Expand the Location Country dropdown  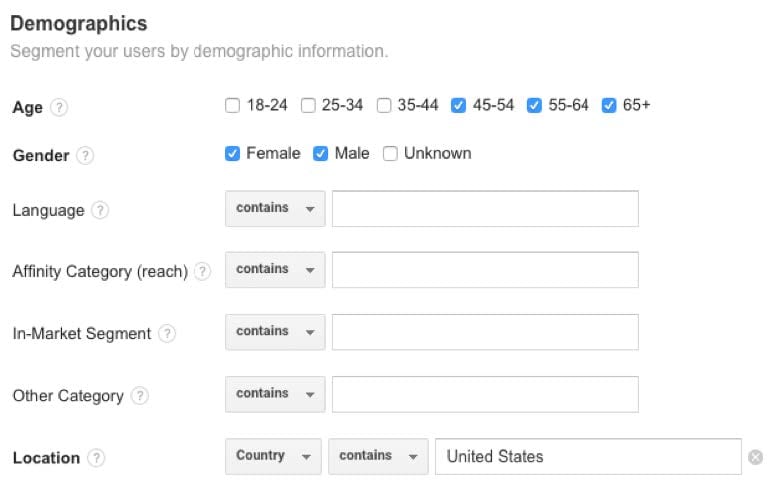(x=274, y=456)
